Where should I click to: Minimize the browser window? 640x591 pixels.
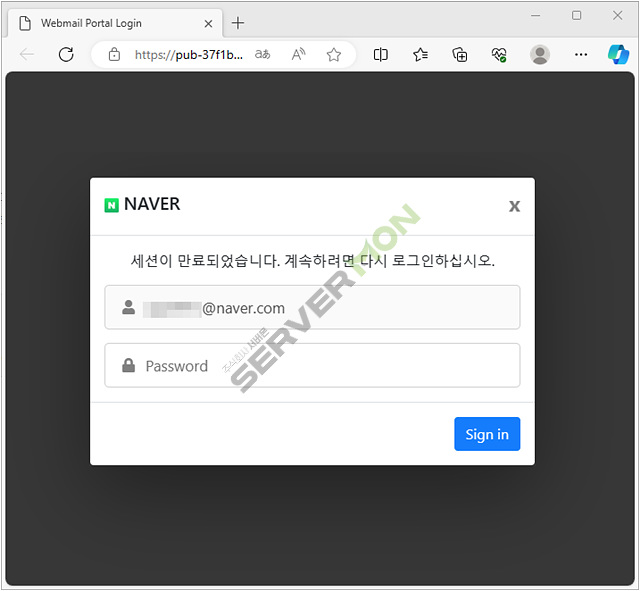536,16
